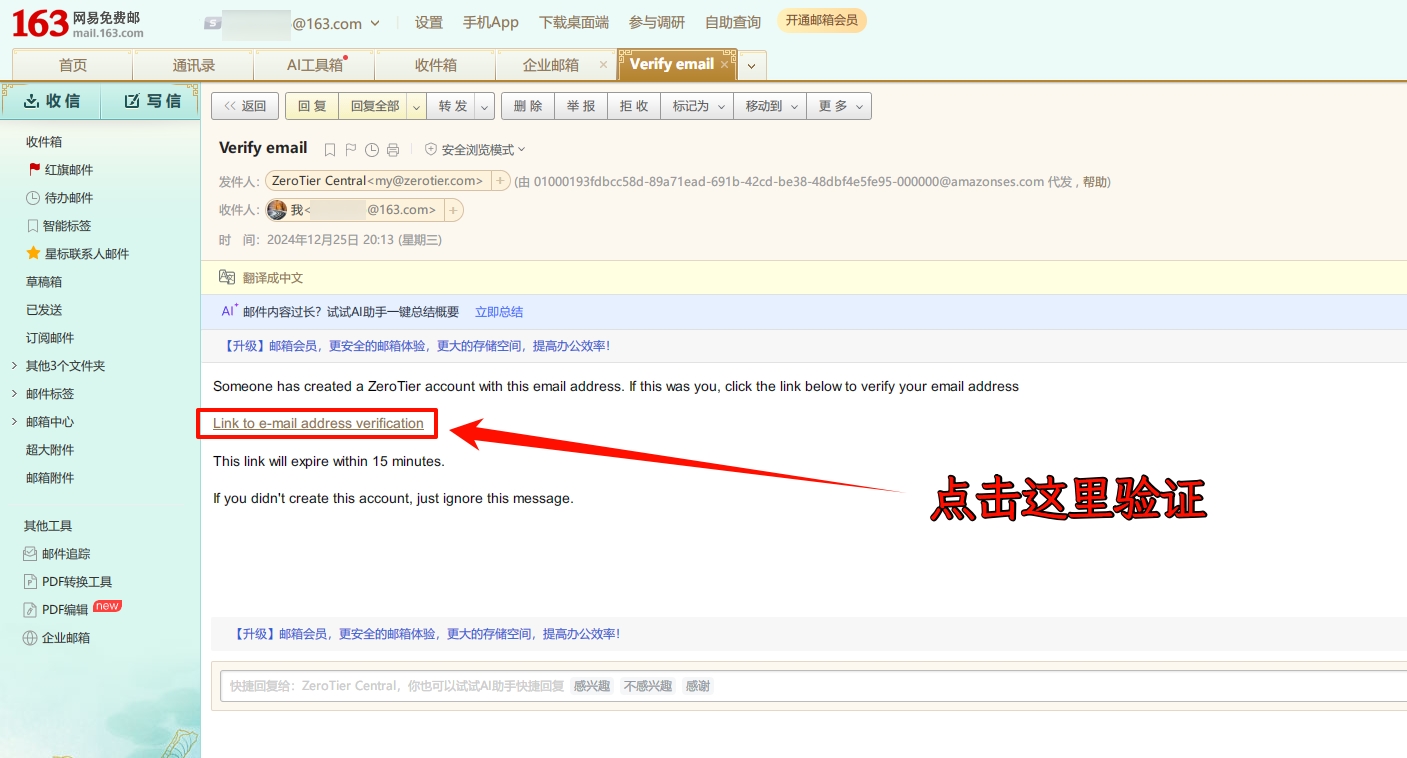Viewport: 1407px width, 758px height.
Task: Flag the Verify email with red flag icon
Action: pos(351,150)
